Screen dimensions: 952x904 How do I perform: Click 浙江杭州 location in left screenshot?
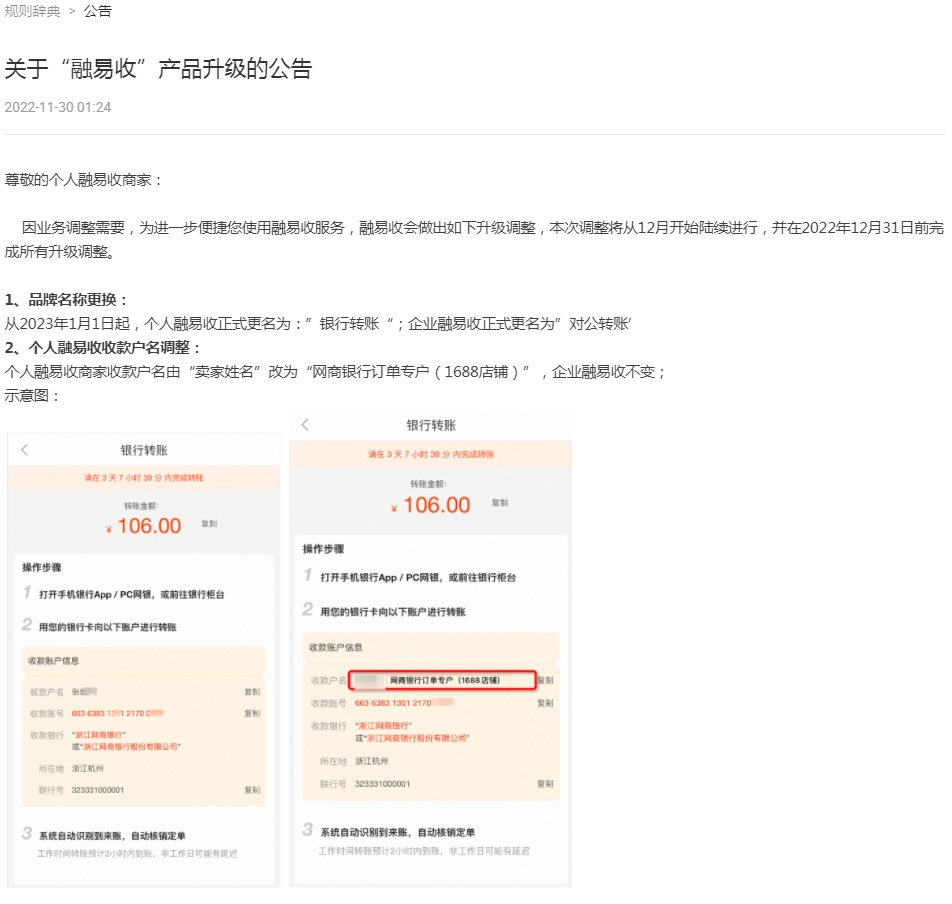87,768
